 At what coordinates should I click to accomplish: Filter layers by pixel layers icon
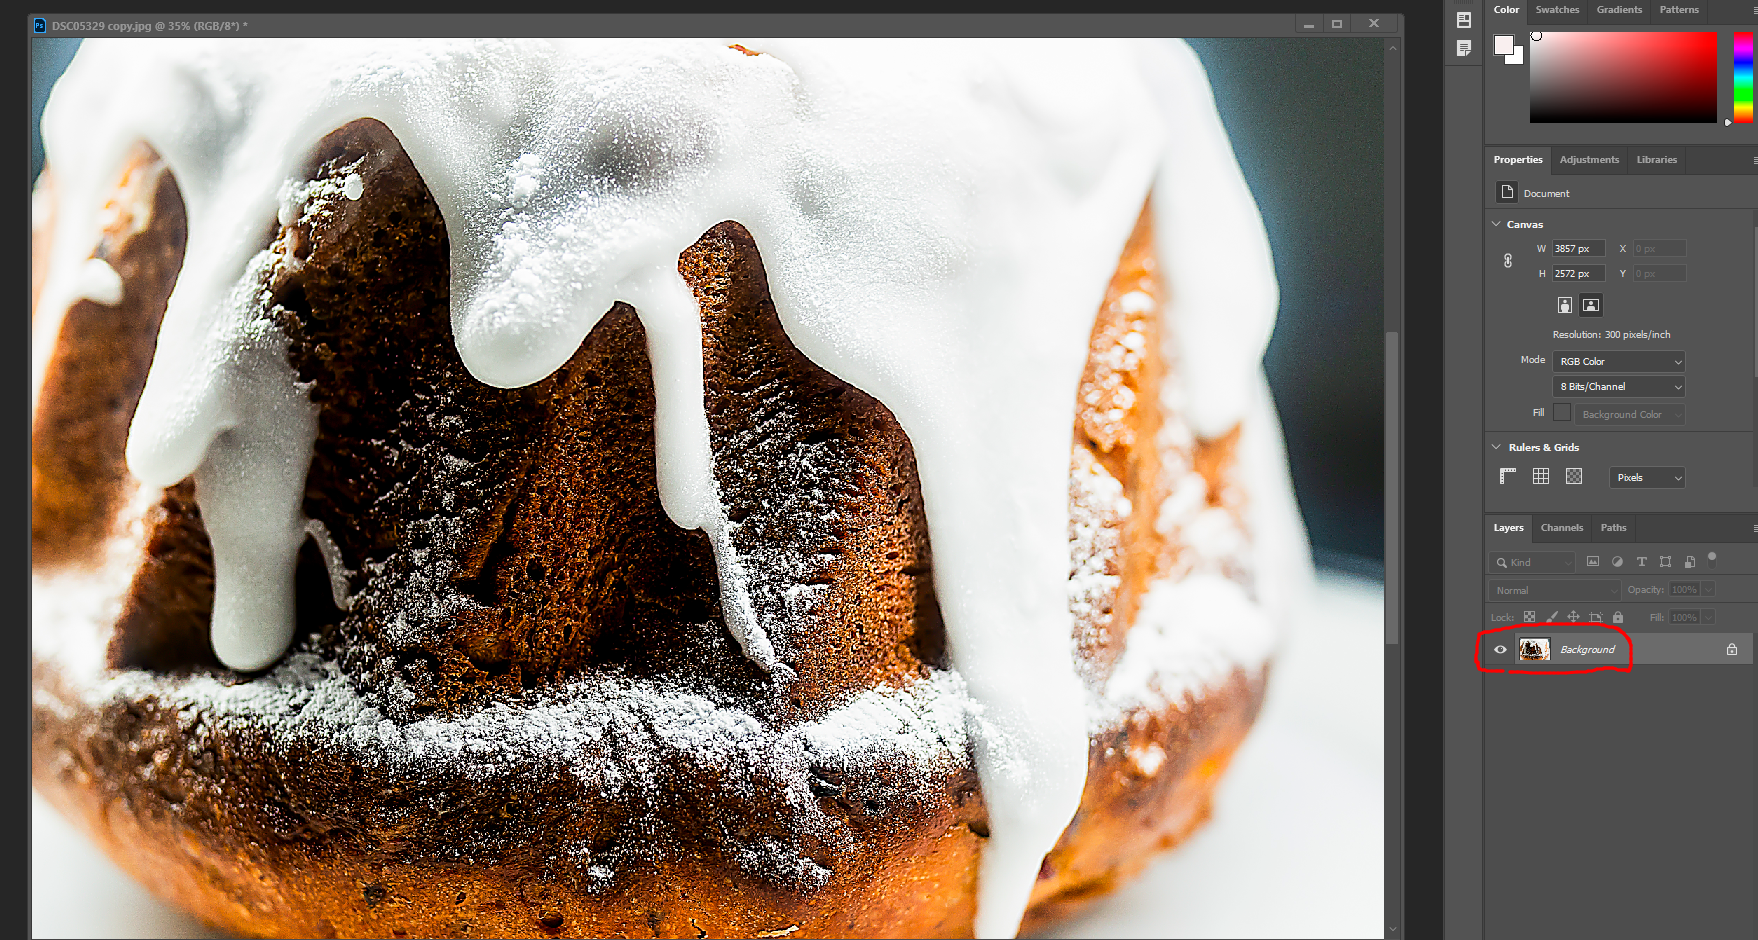point(1593,562)
